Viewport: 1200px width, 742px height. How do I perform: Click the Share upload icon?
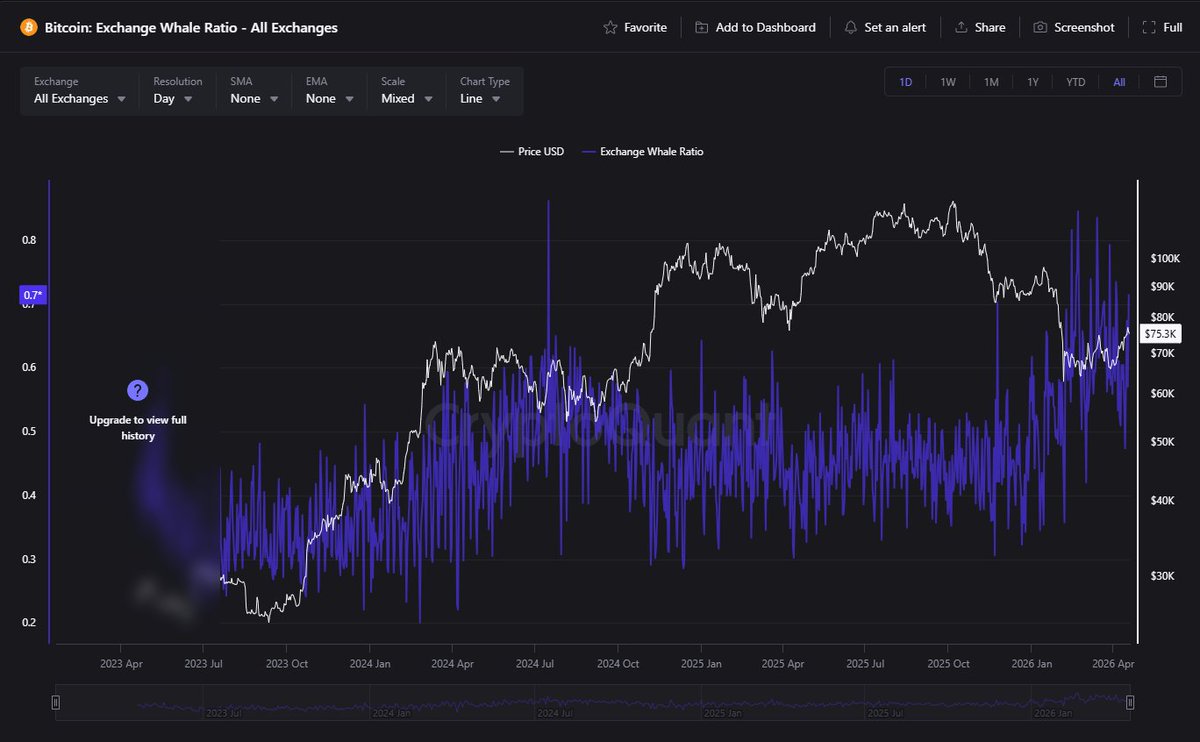(x=961, y=28)
